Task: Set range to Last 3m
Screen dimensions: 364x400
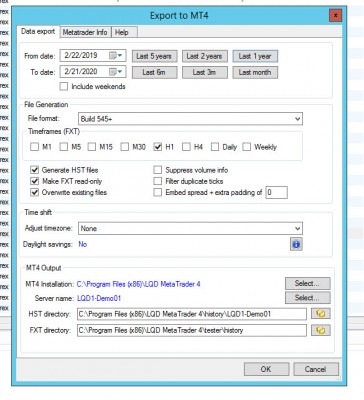Action: (x=205, y=72)
